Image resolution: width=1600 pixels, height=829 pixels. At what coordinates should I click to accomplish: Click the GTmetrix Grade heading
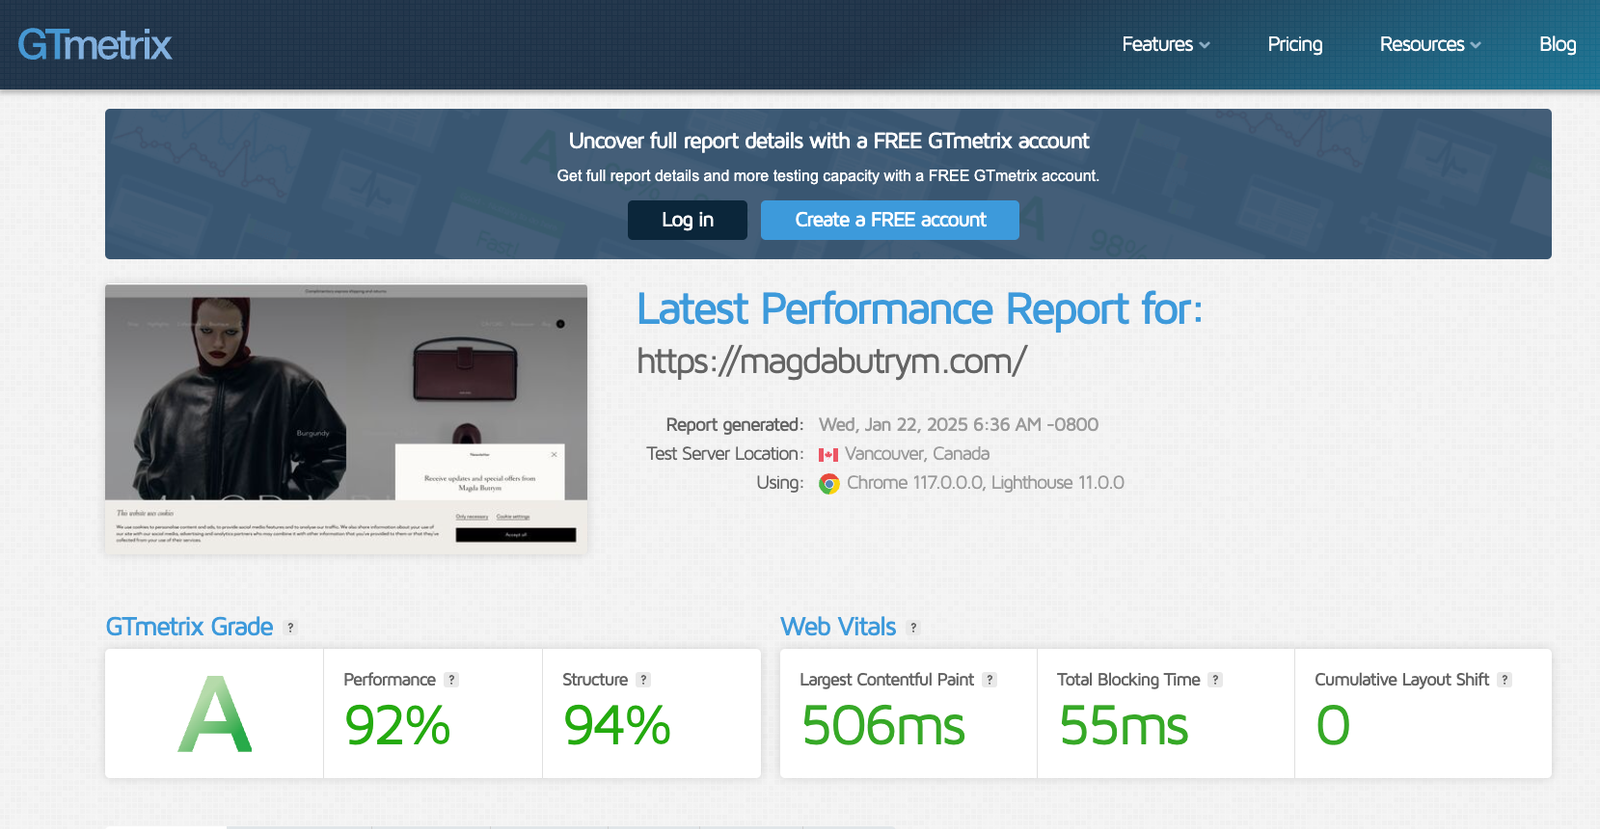(189, 627)
